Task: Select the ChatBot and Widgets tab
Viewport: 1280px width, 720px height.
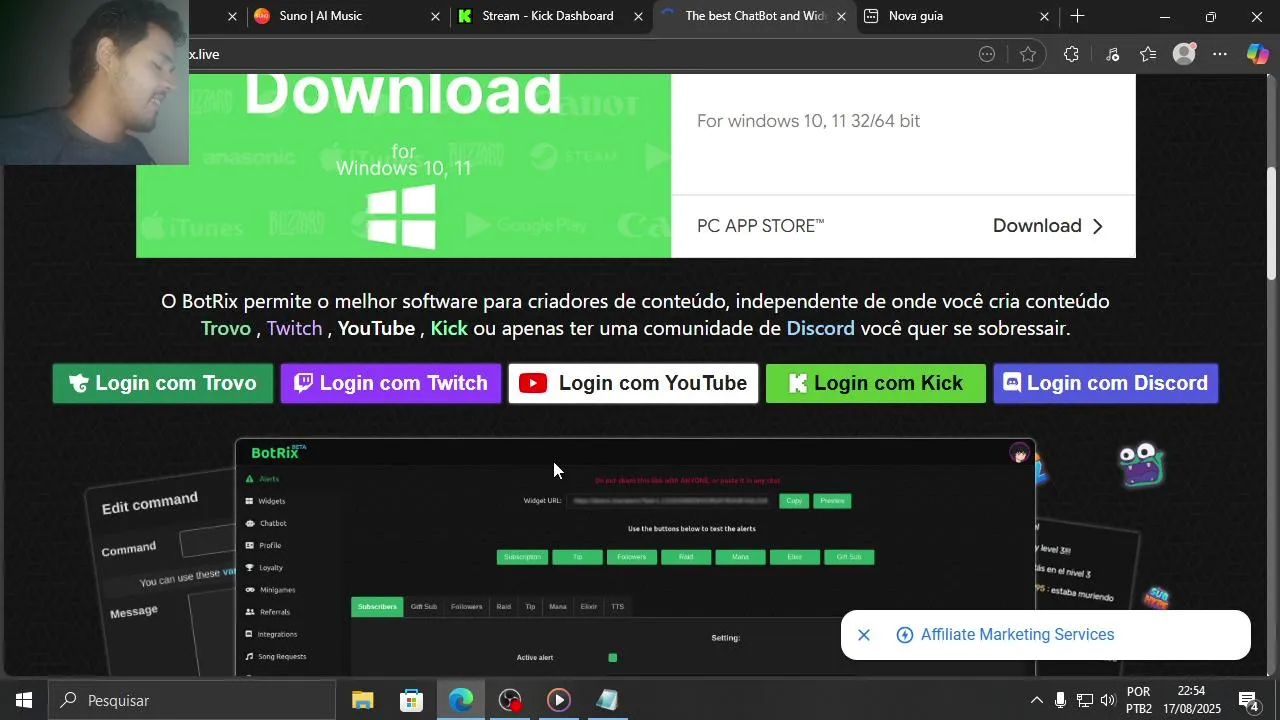Action: [x=755, y=16]
